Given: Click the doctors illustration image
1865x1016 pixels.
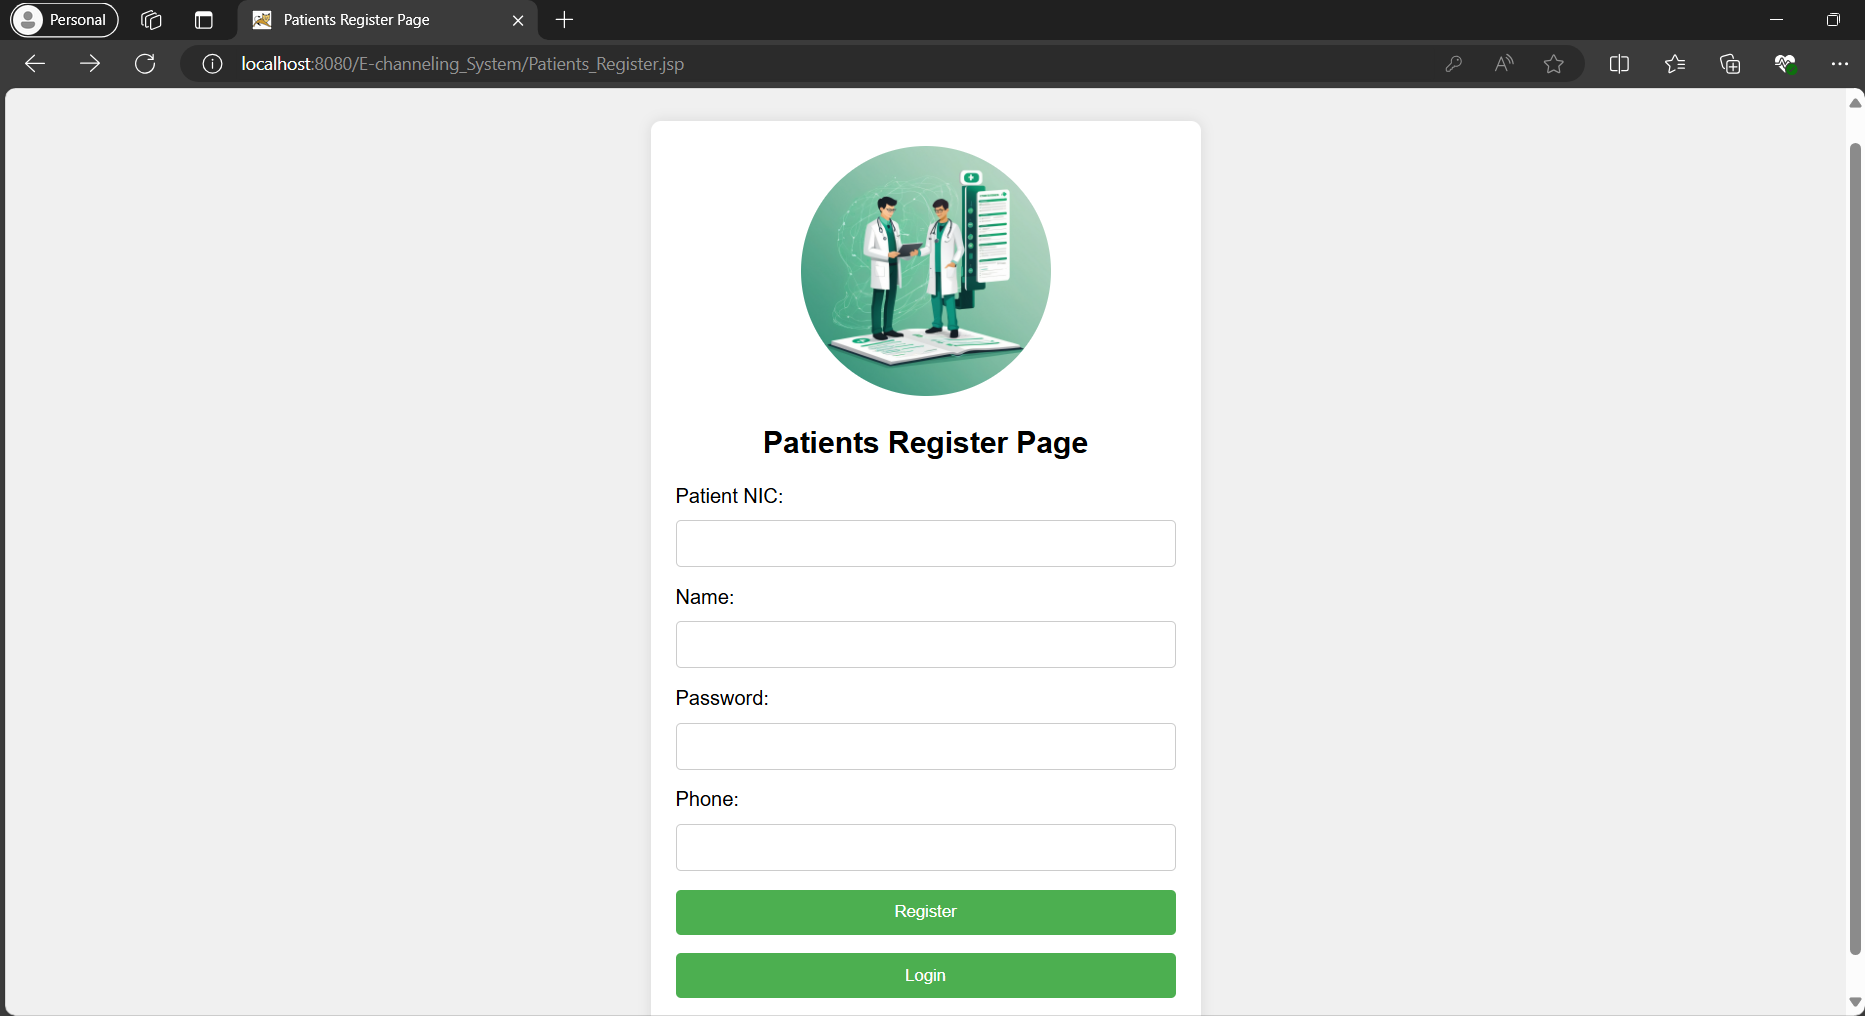Looking at the screenshot, I should click(x=926, y=271).
